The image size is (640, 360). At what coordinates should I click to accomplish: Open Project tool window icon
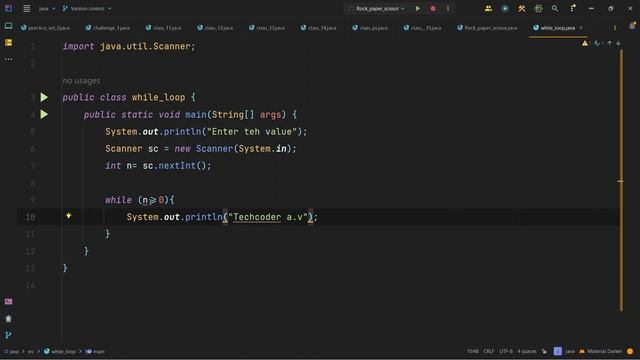point(8,26)
